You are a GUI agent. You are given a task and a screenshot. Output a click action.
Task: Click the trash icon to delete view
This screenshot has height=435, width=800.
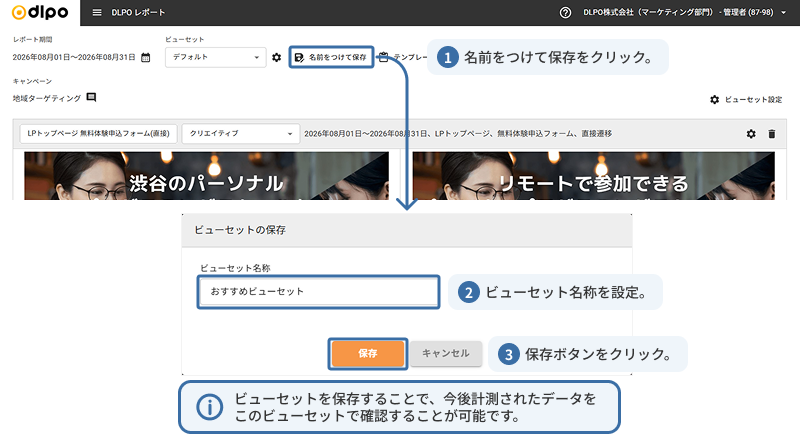pos(771,134)
